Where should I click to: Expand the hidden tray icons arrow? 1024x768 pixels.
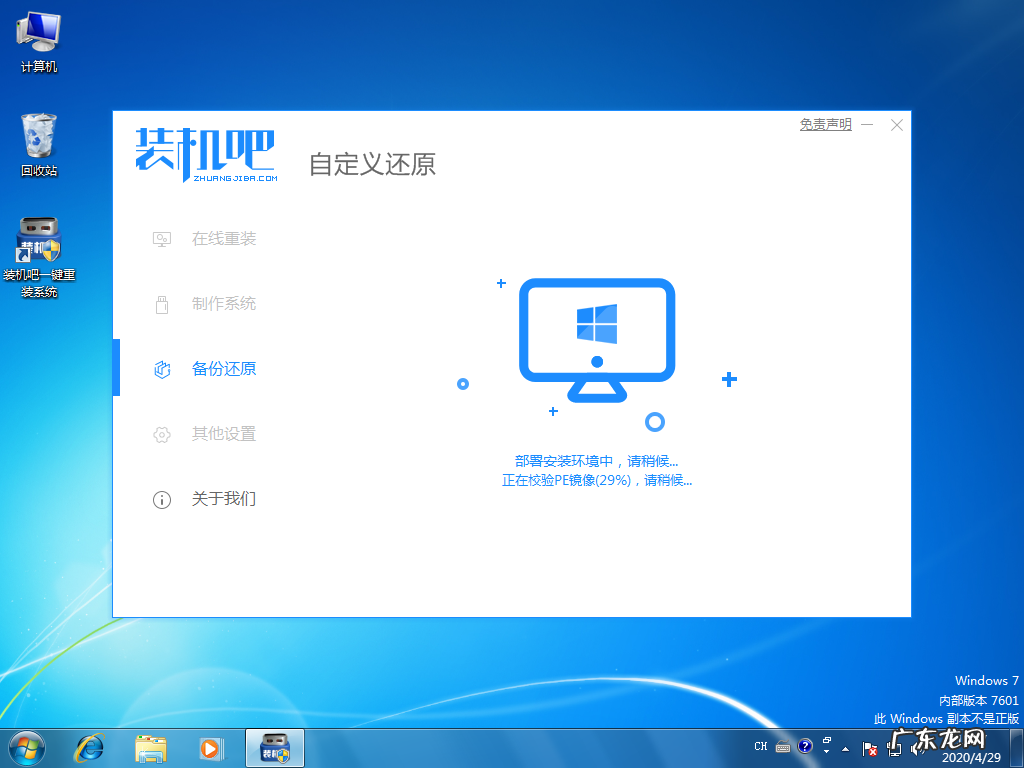coord(846,748)
